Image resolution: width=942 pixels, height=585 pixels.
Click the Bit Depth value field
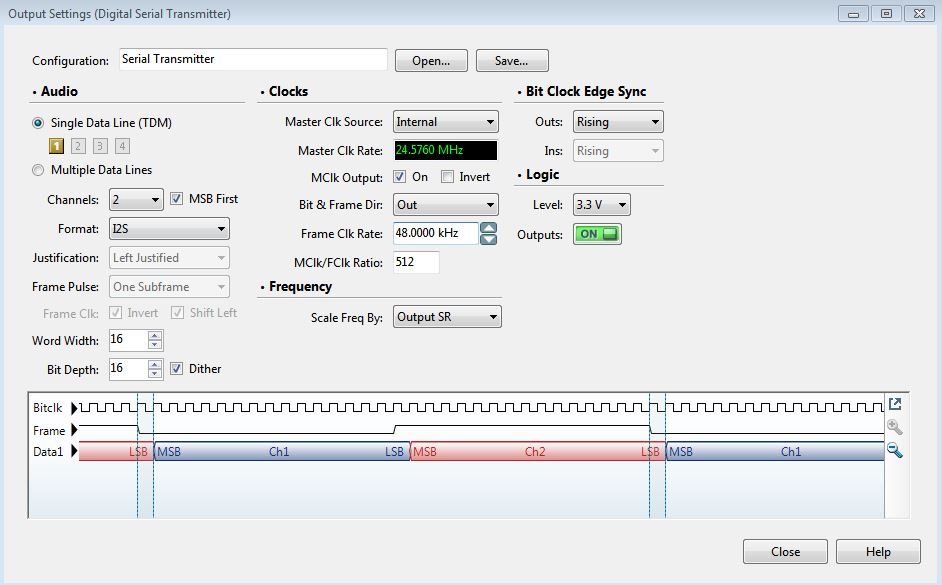[128, 368]
